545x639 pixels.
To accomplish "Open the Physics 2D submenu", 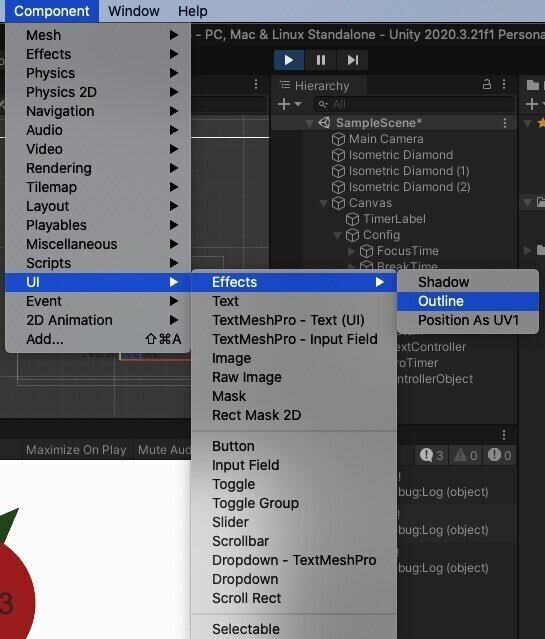I will pos(98,92).
